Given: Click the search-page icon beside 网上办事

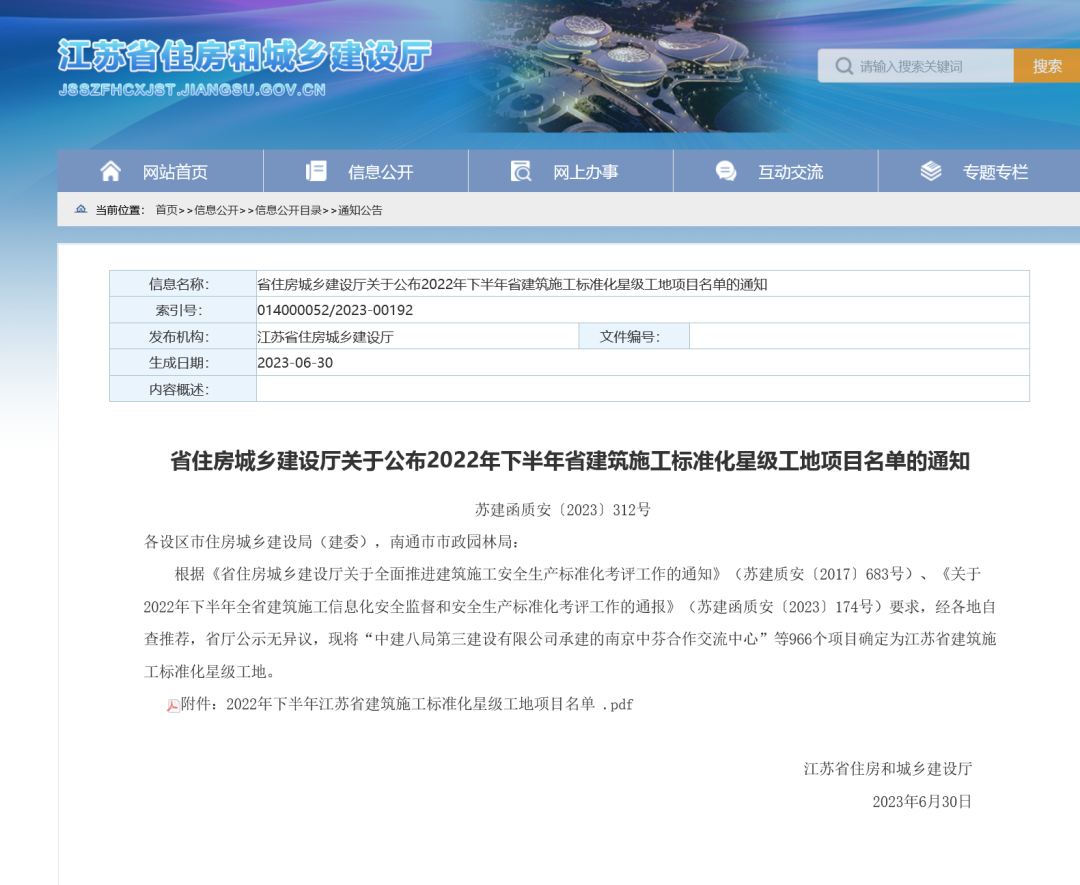Looking at the screenshot, I should [x=521, y=171].
